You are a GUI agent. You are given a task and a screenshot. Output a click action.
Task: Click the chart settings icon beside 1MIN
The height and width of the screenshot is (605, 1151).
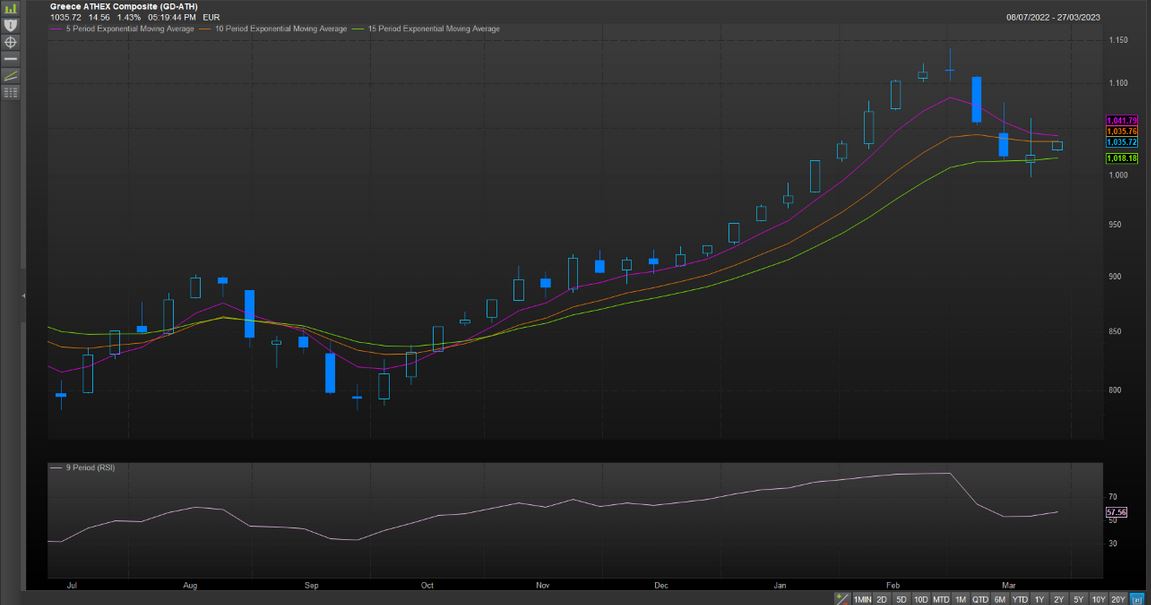844,599
